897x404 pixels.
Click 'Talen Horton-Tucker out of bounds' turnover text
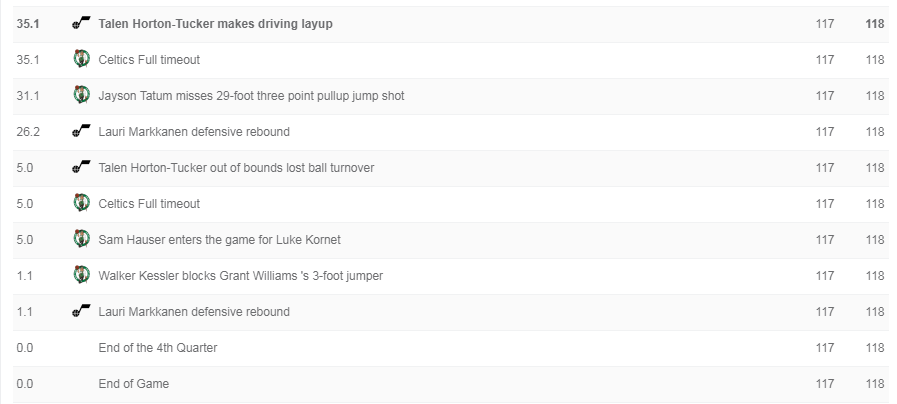click(x=236, y=168)
